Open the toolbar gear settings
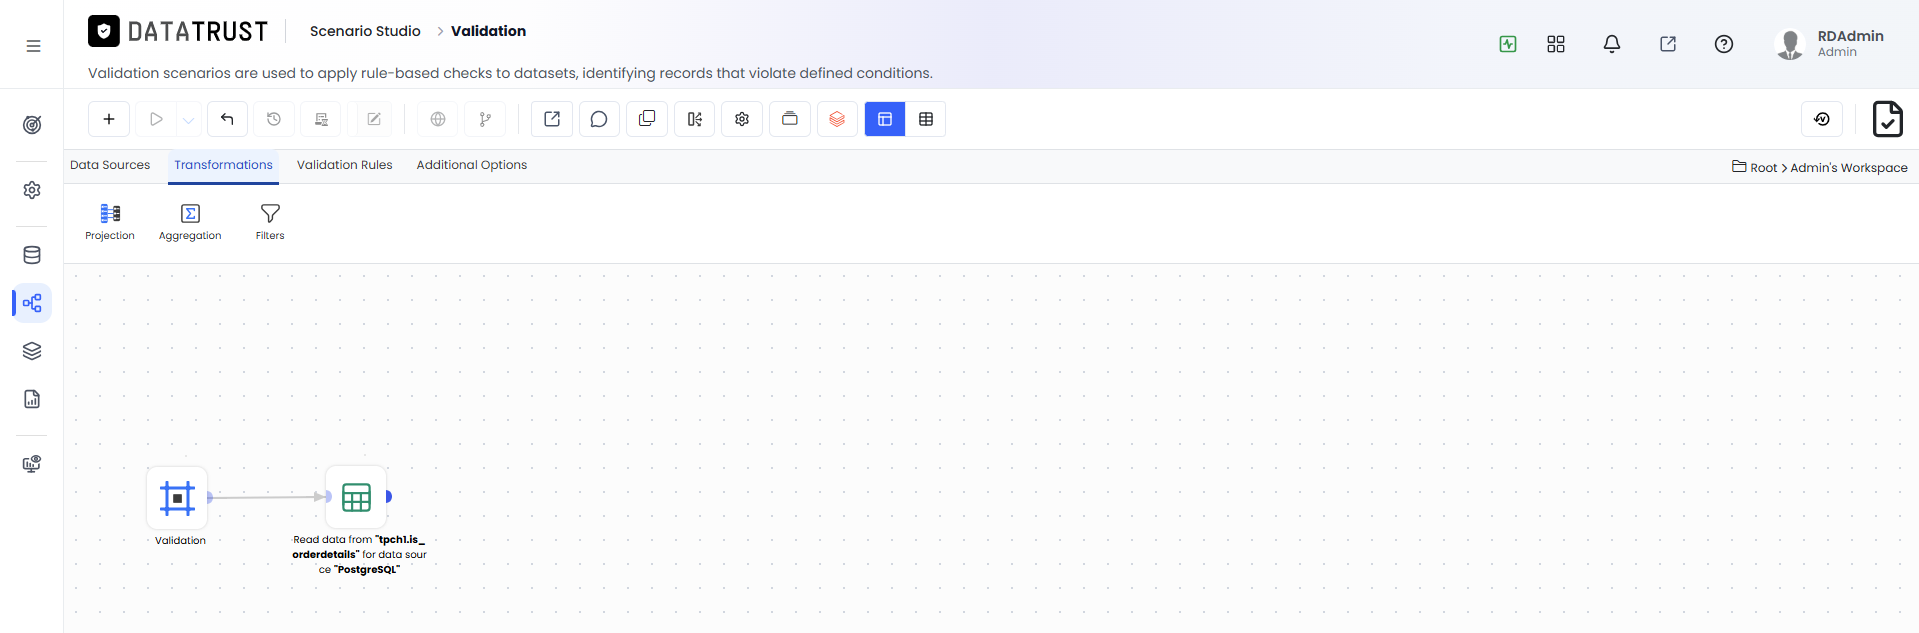This screenshot has height=633, width=1919. tap(742, 119)
